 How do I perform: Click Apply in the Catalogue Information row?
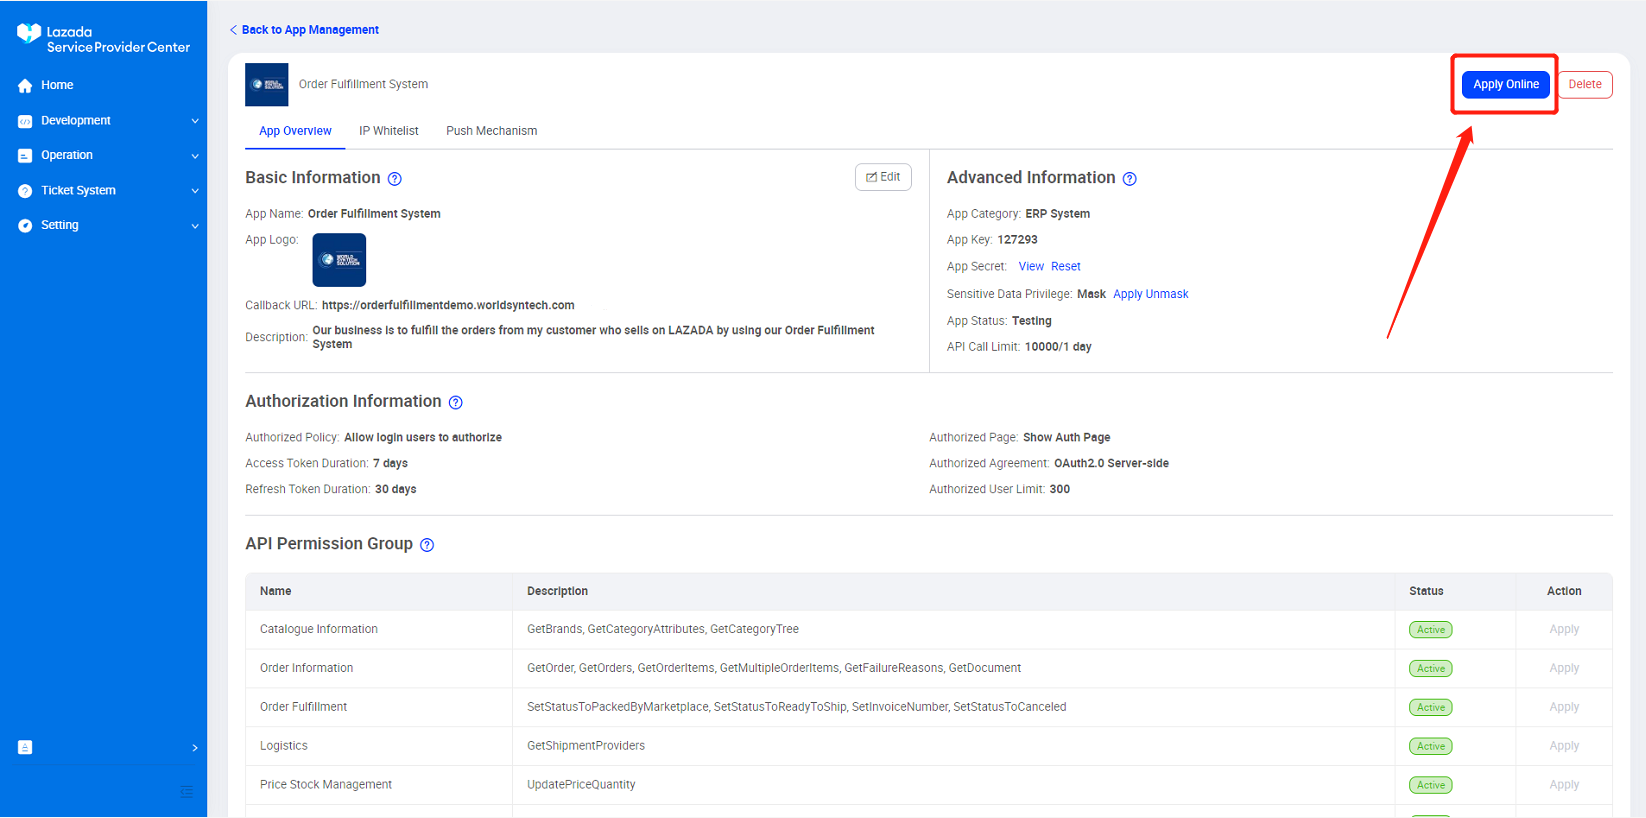pyautogui.click(x=1564, y=630)
